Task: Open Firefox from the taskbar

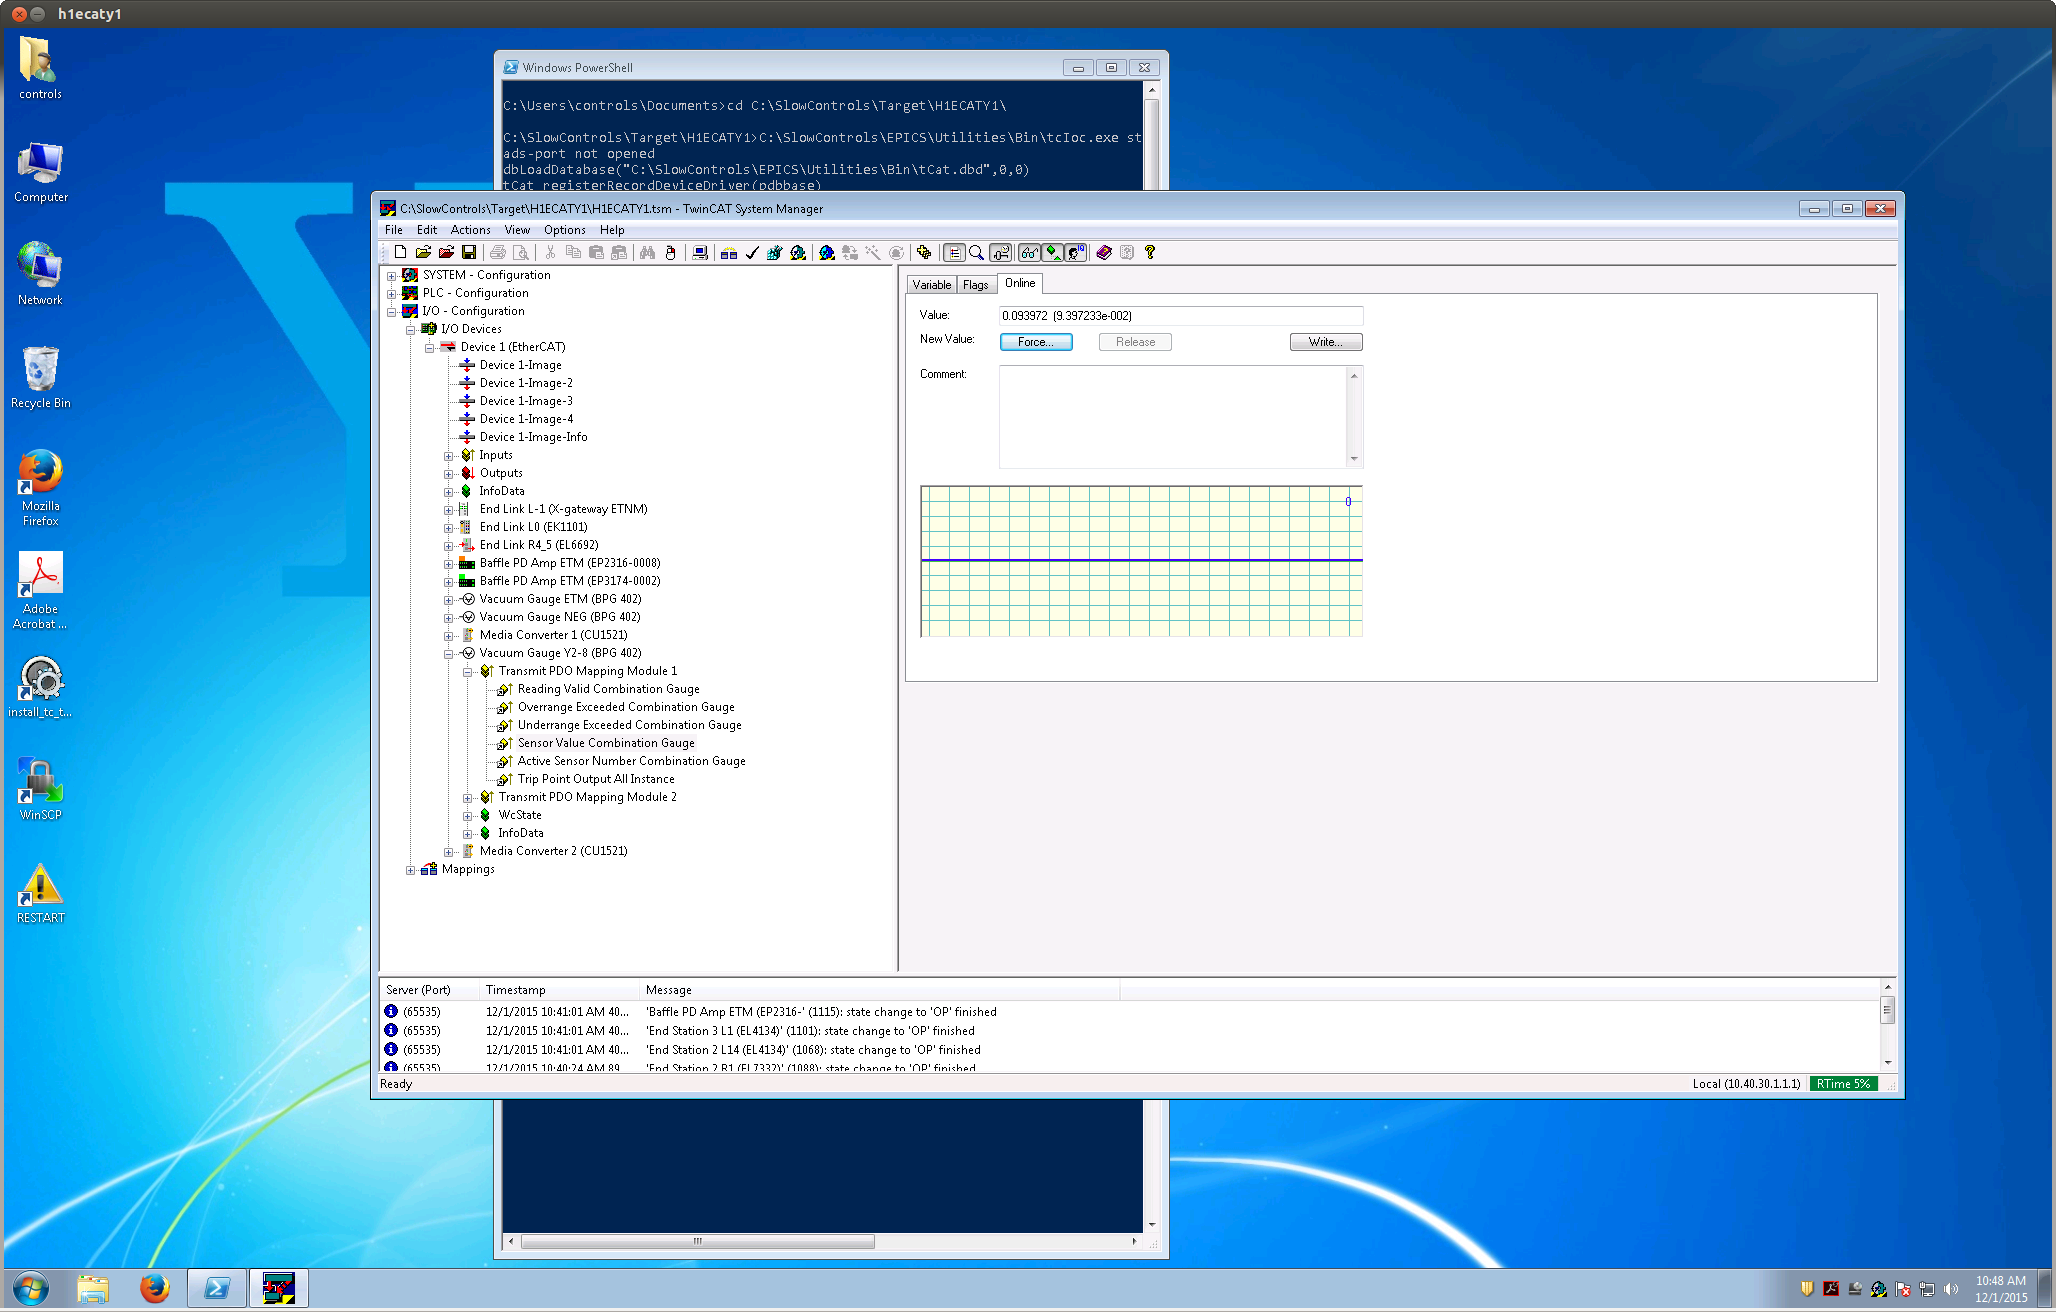Action: (x=154, y=1288)
